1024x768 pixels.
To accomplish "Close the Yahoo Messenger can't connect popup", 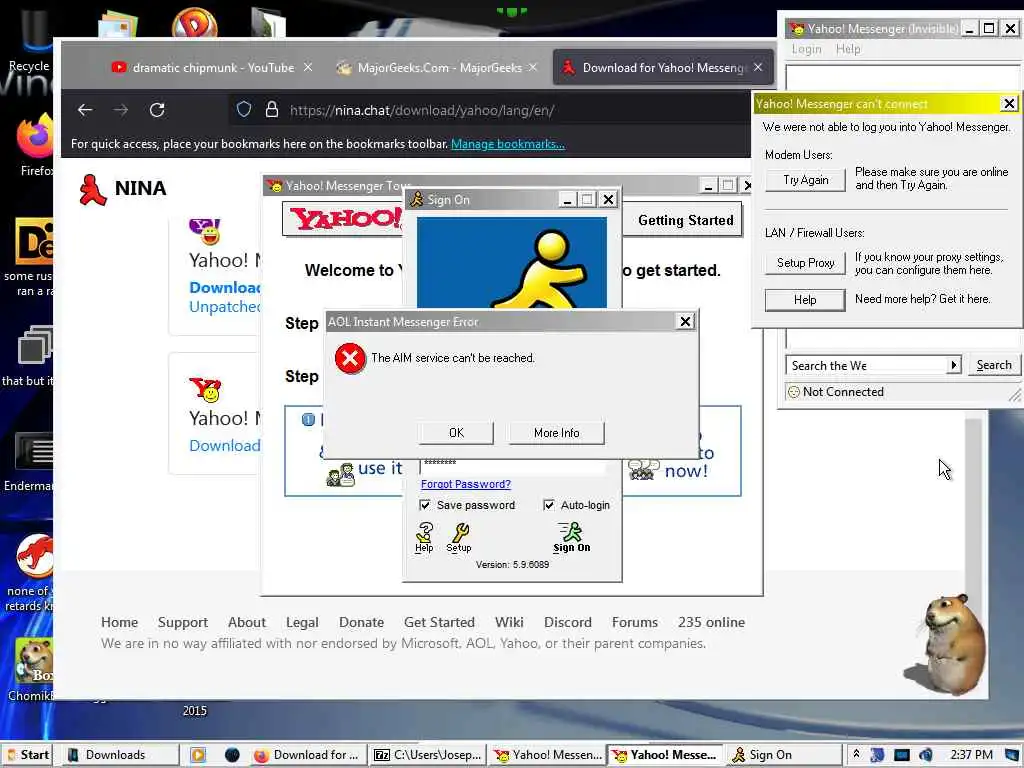I will click(x=1008, y=104).
